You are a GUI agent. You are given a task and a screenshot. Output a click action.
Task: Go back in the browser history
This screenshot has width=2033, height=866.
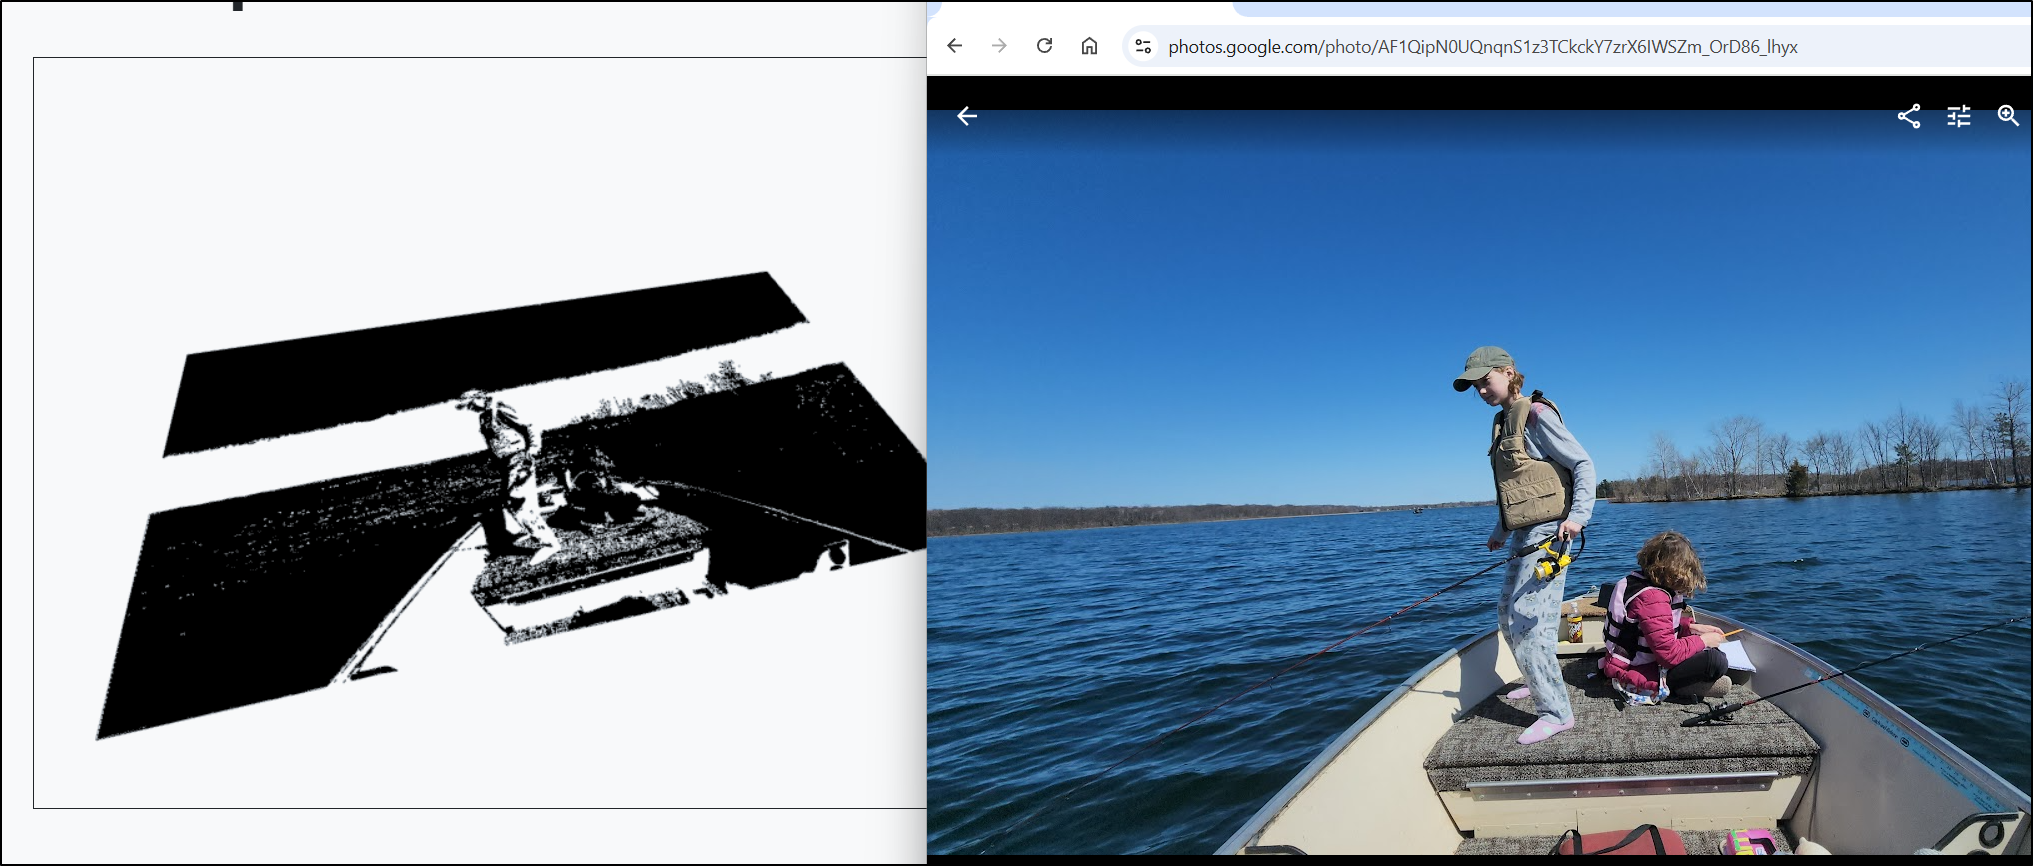955,46
